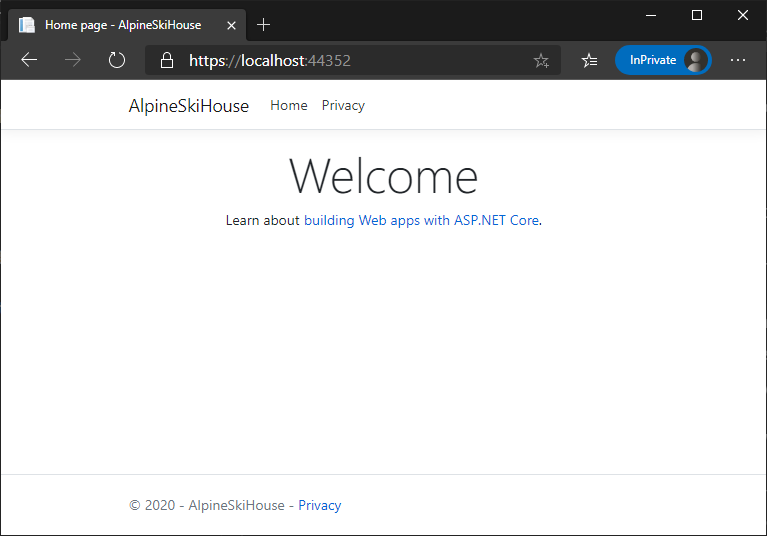767x536 pixels.
Task: Select the Home page - AlpineSkiHouse tab
Action: [127, 25]
